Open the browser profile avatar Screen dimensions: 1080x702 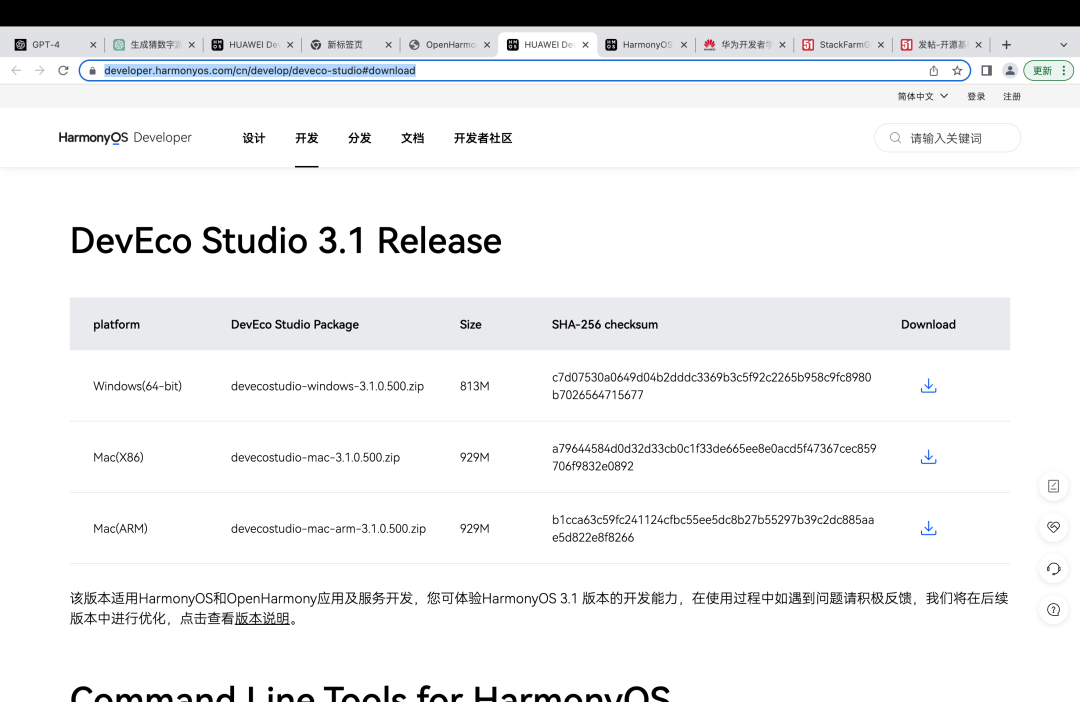pyautogui.click(x=1010, y=70)
